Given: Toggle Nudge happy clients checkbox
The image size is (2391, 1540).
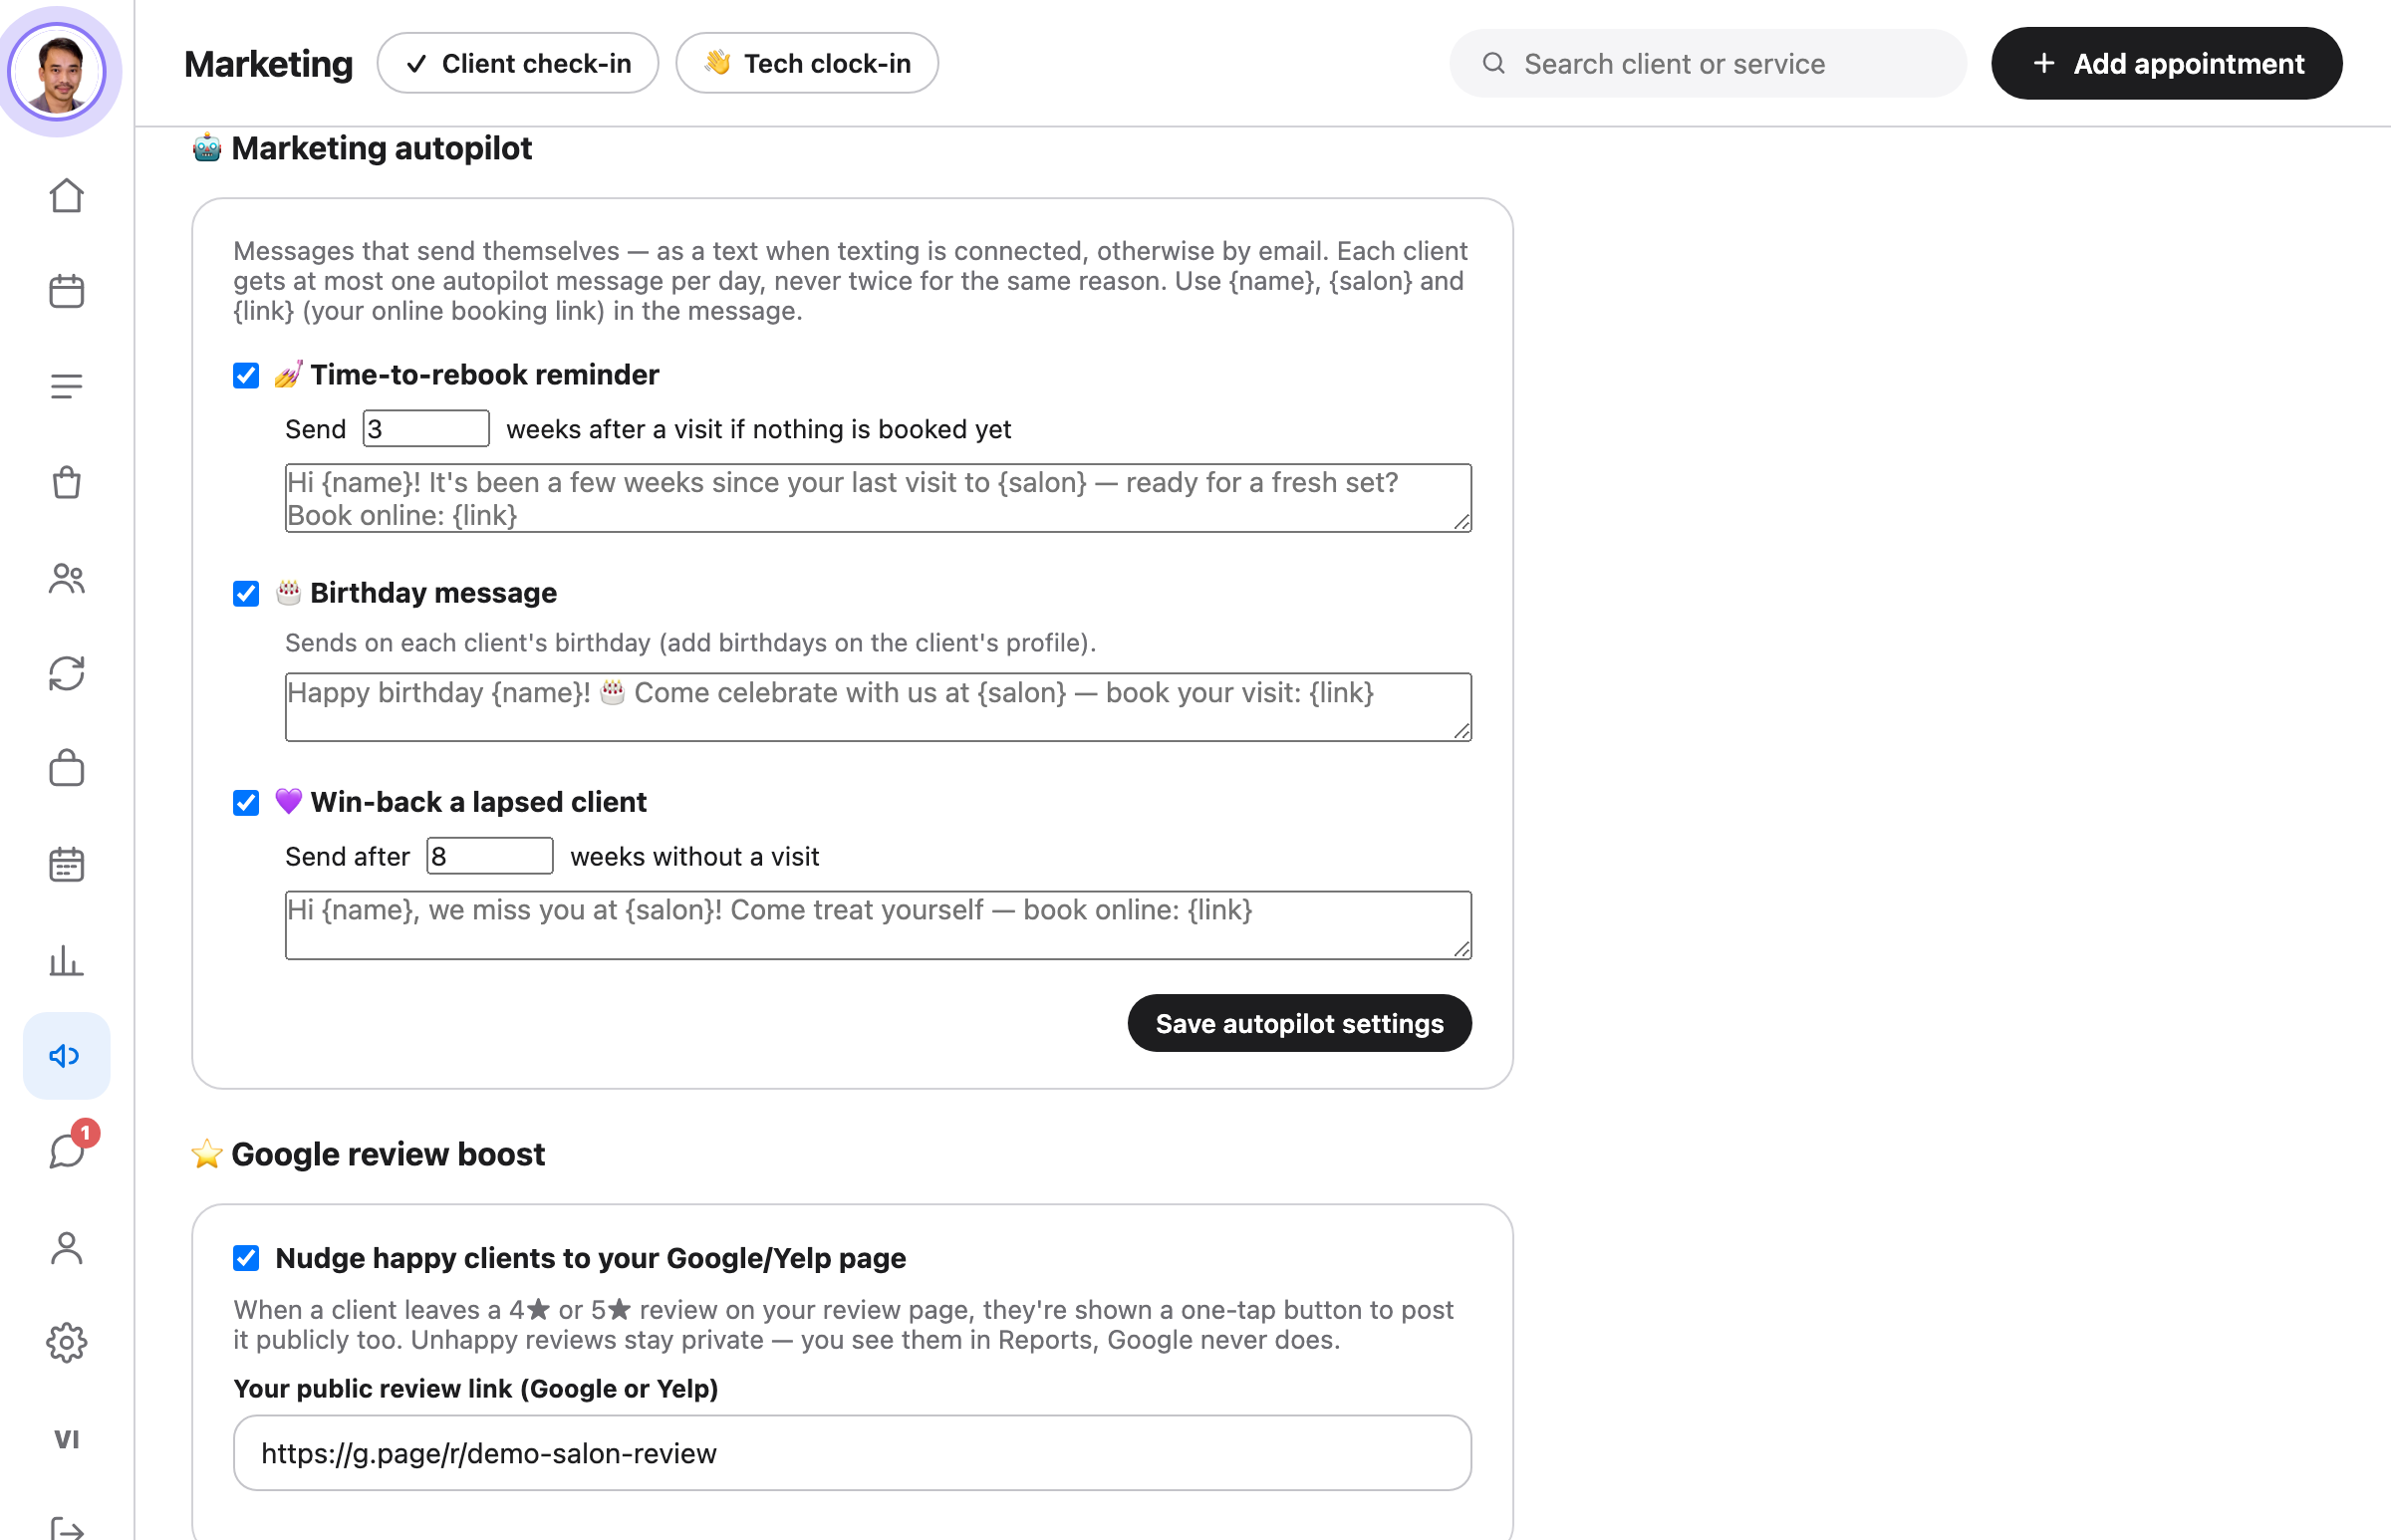Looking at the screenshot, I should pos(246,1258).
